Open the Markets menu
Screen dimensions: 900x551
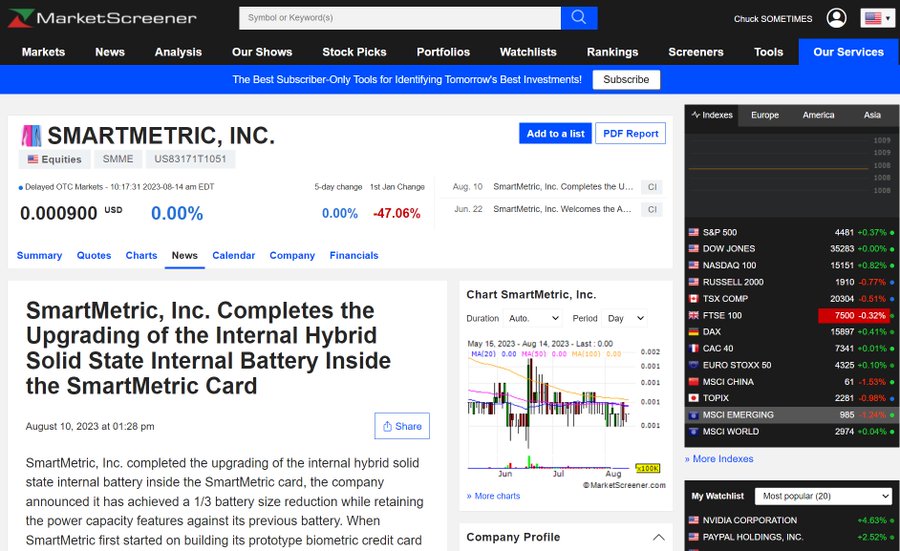pyautogui.click(x=43, y=52)
